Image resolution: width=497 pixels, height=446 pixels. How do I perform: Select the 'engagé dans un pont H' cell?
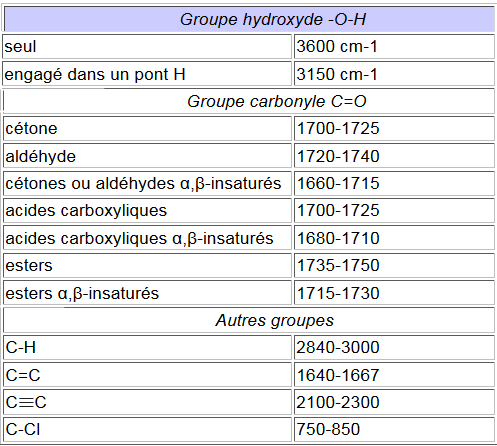coord(147,74)
